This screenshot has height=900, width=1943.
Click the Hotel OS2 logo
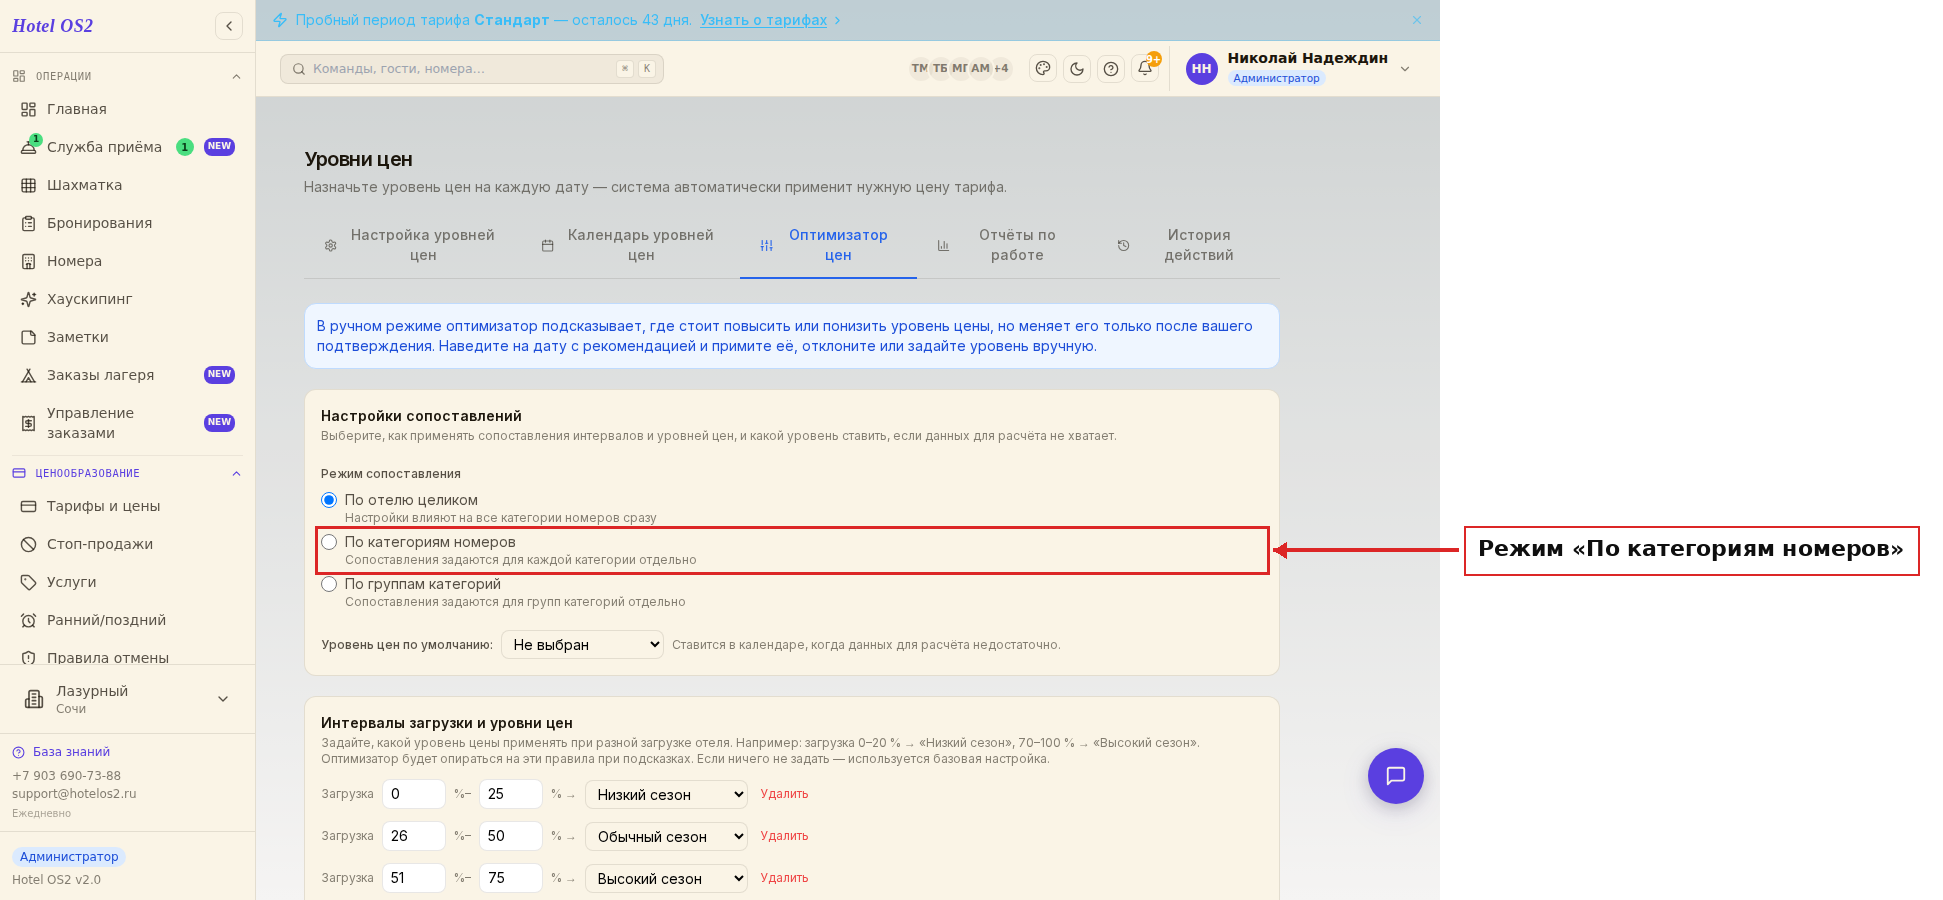click(x=52, y=26)
